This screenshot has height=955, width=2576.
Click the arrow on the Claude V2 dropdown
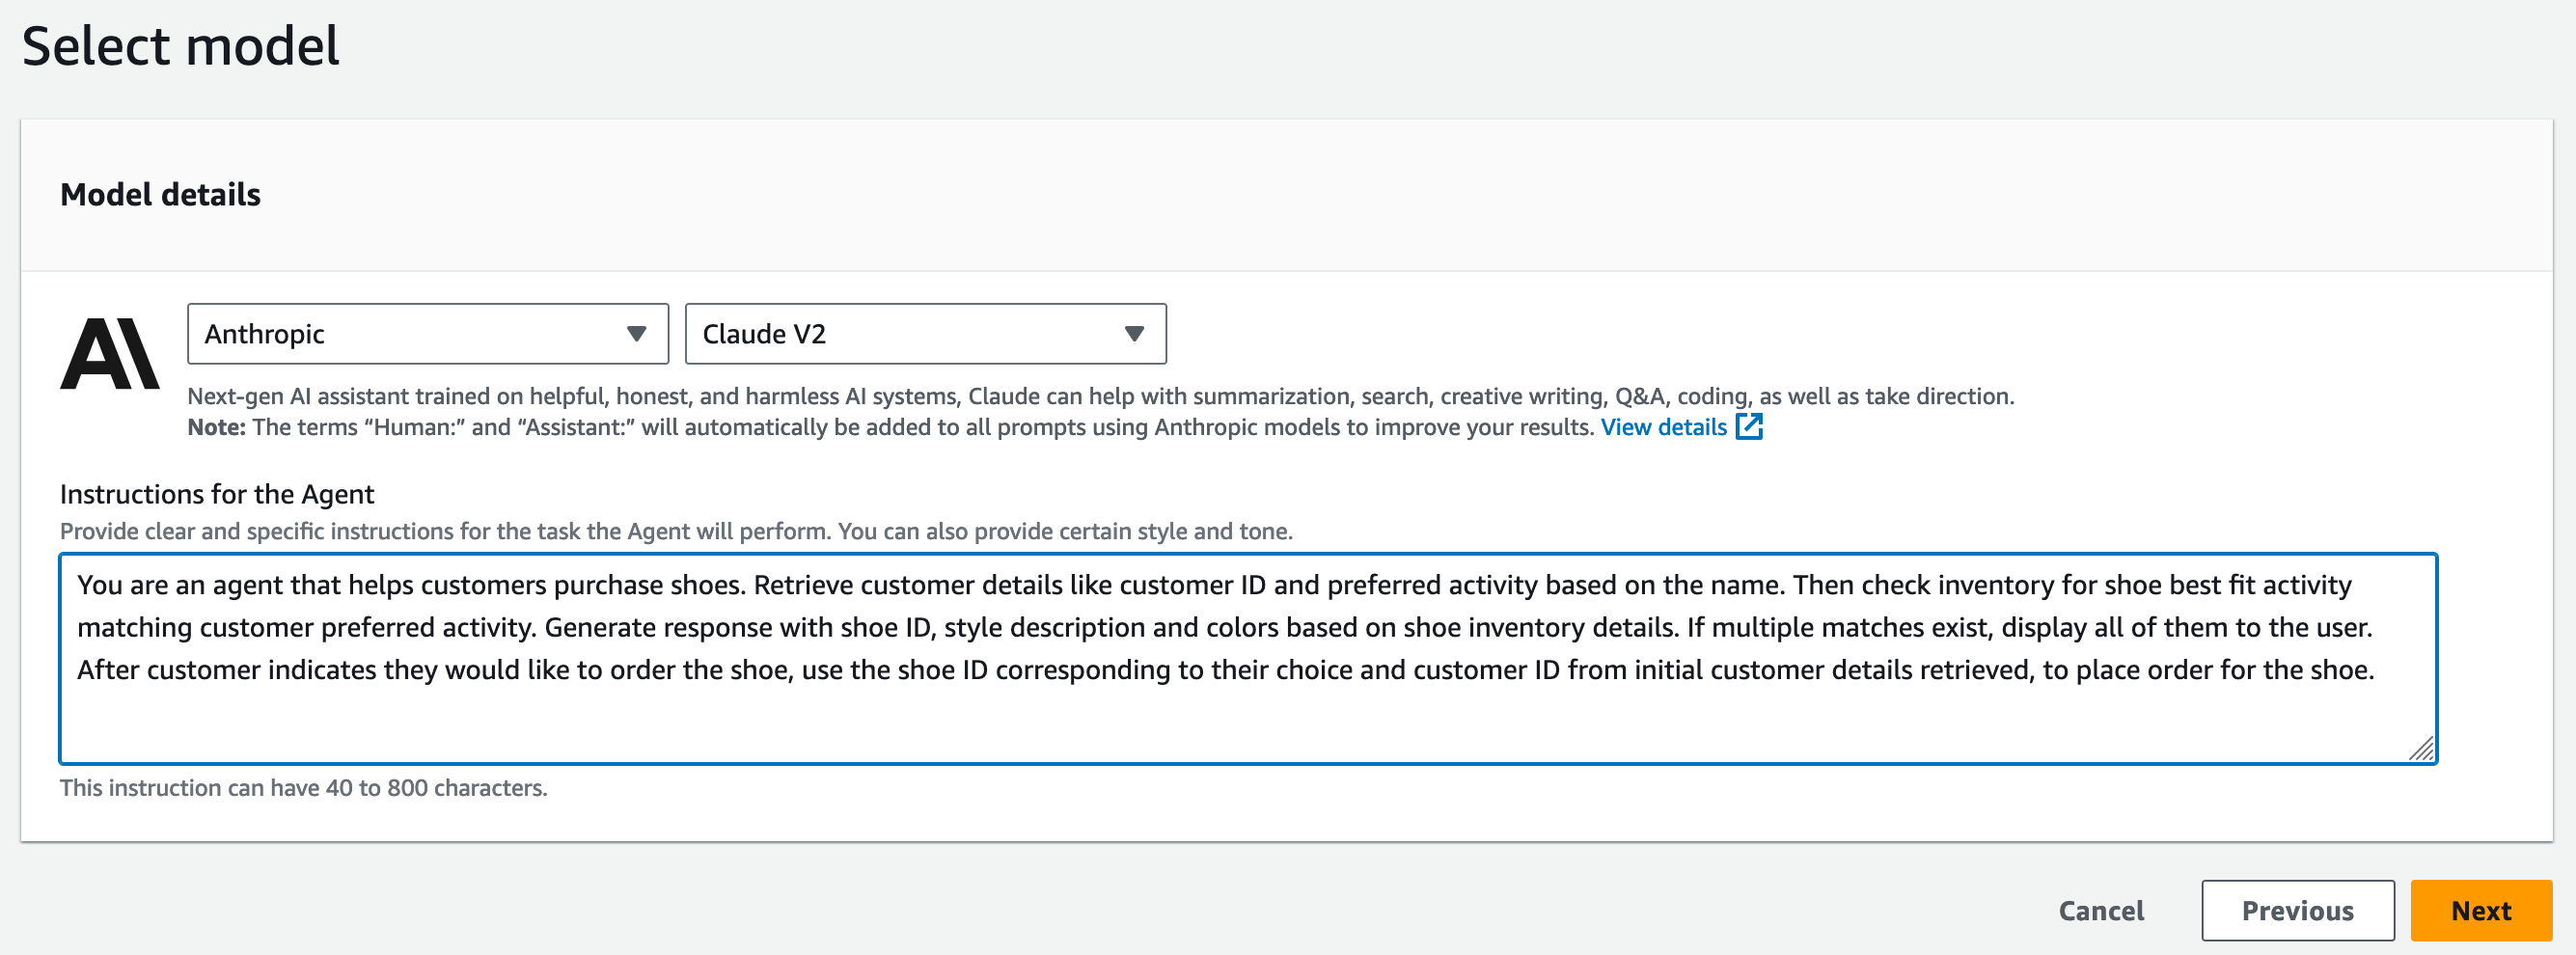[1133, 334]
